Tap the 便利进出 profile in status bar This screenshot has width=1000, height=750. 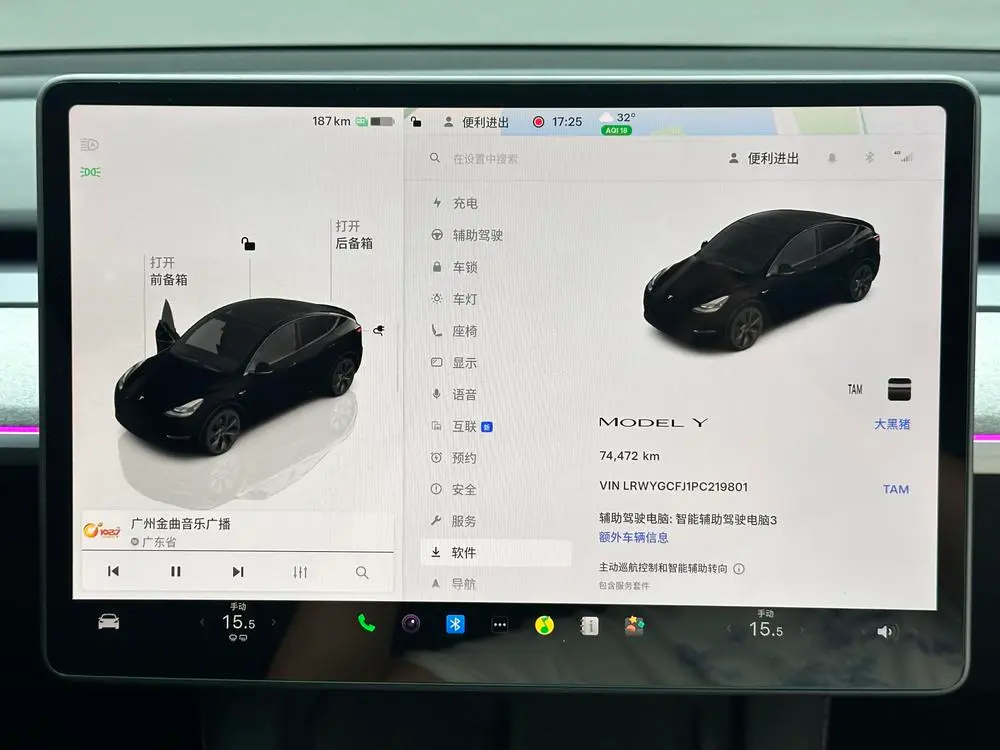point(476,122)
